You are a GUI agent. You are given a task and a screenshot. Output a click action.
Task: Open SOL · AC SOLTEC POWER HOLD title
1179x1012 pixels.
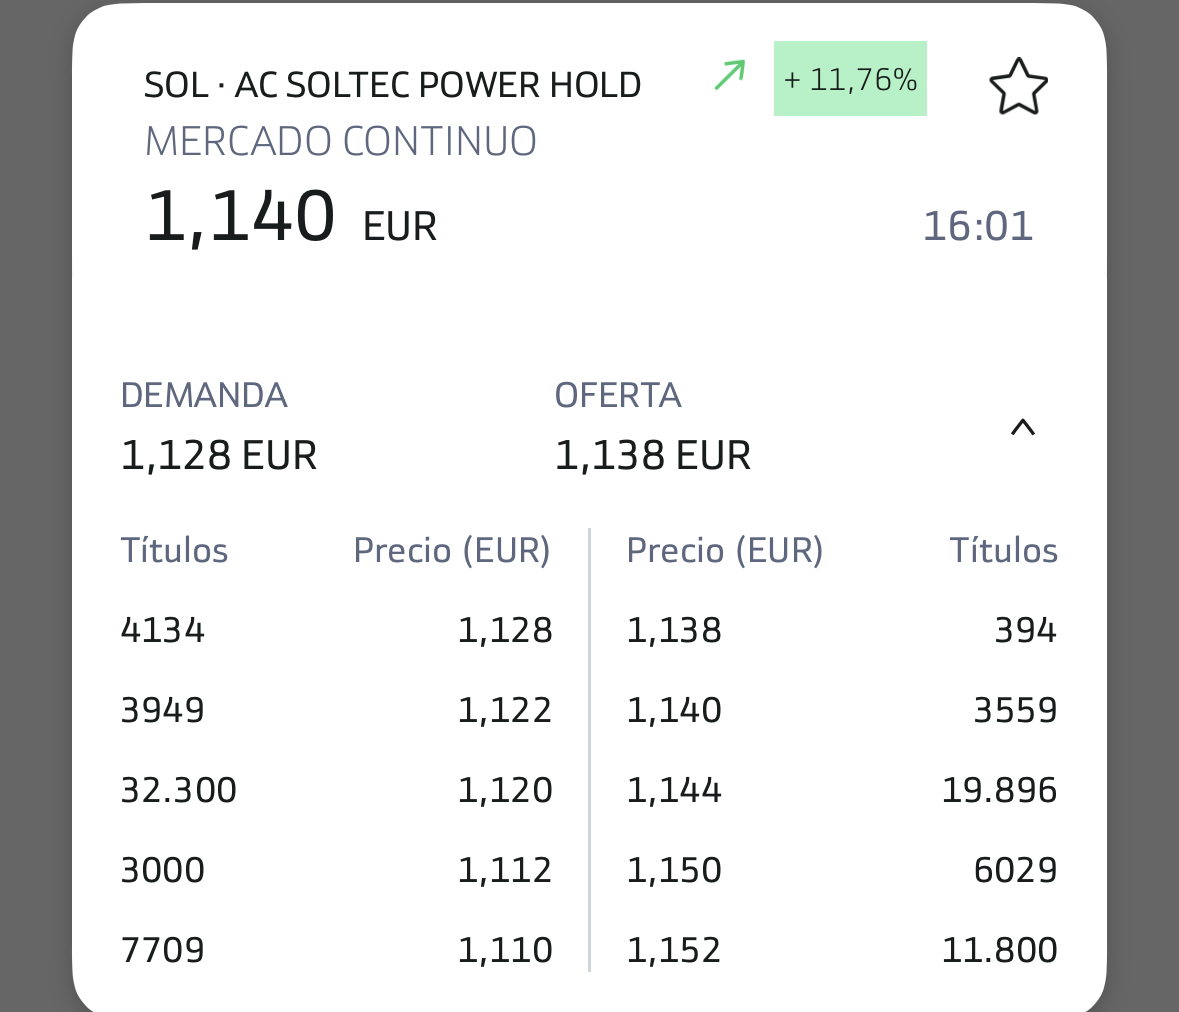tap(392, 86)
